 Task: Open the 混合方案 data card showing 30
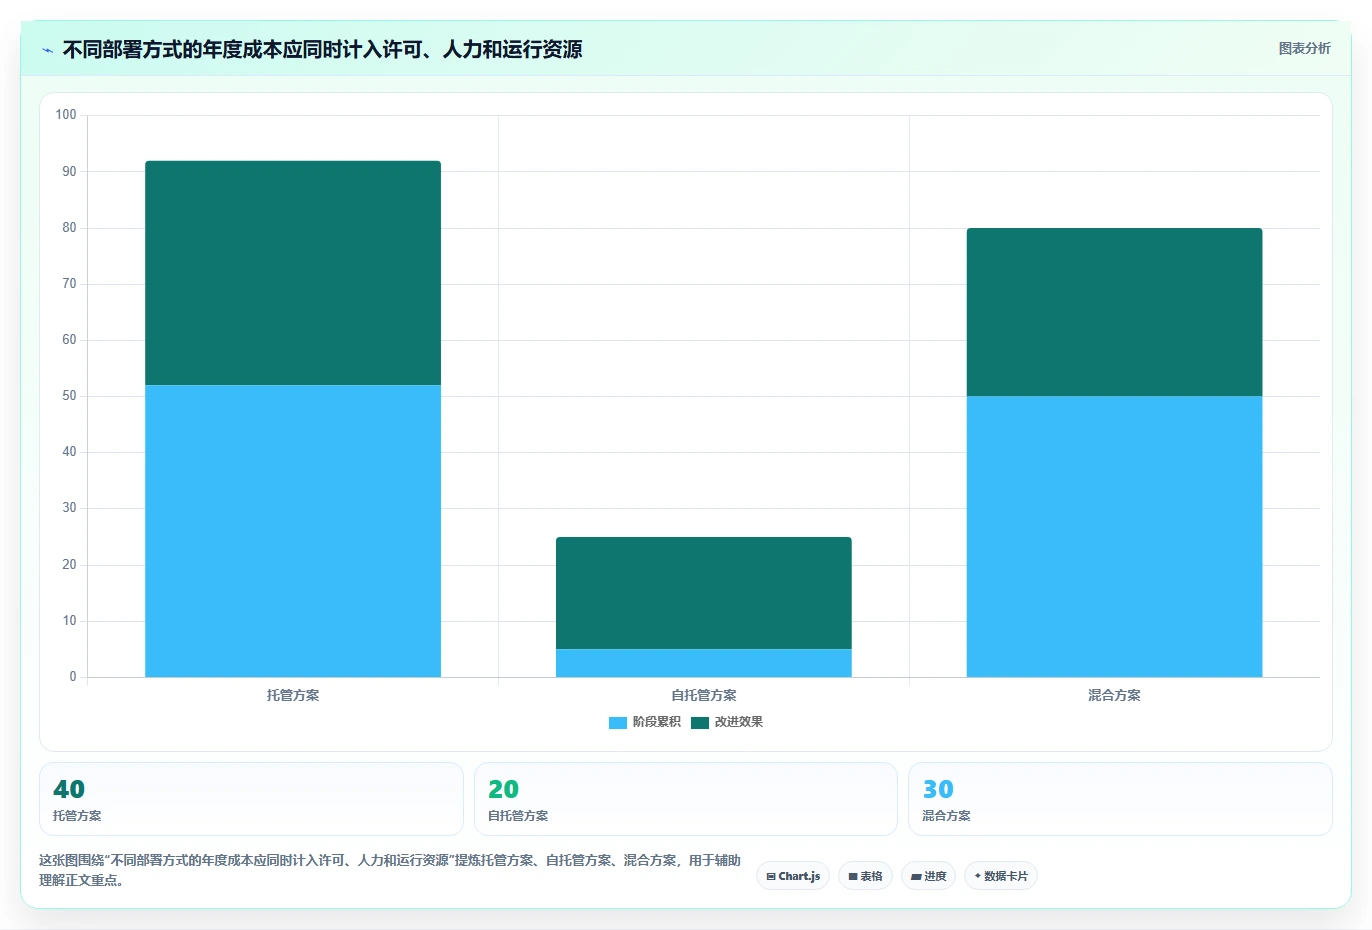(x=1120, y=799)
